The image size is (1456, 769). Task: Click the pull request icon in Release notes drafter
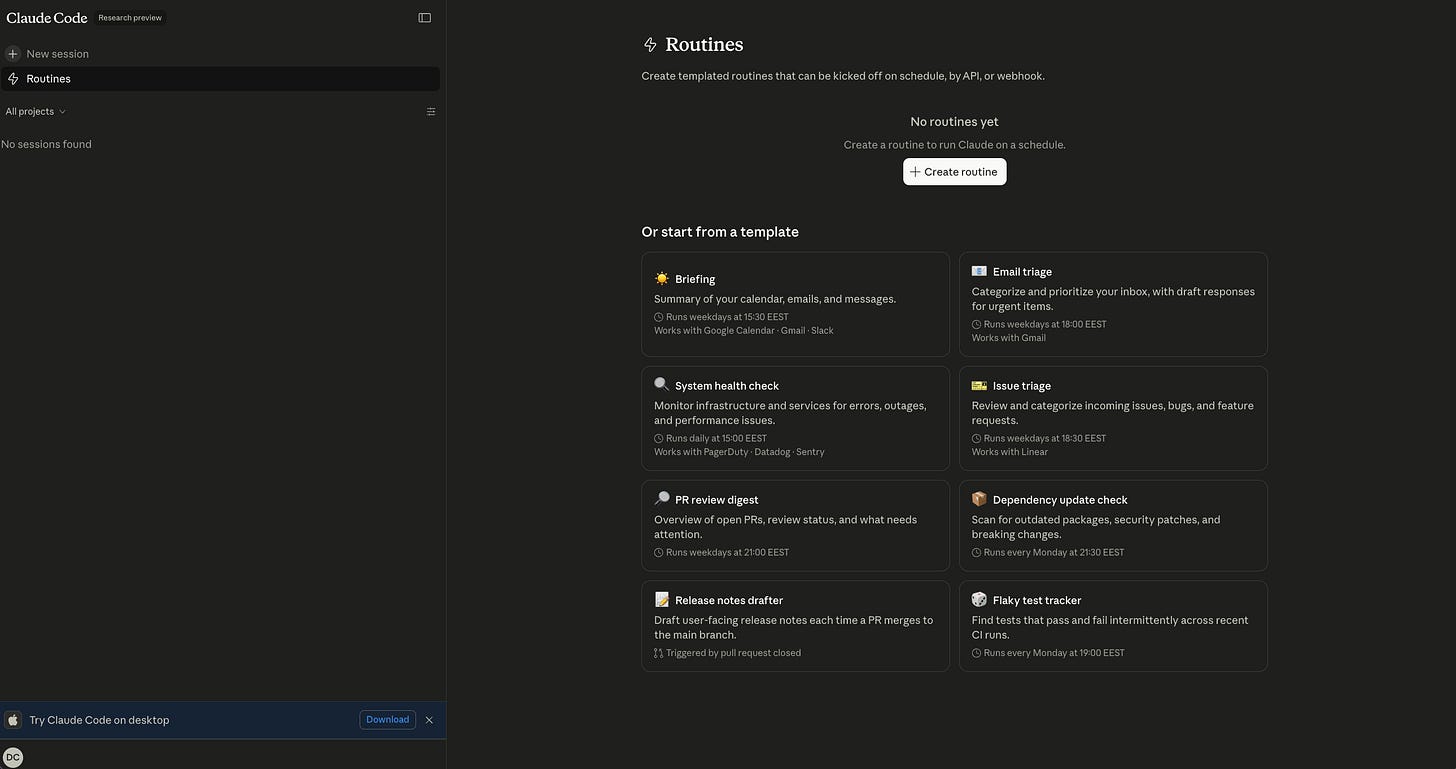pos(659,653)
